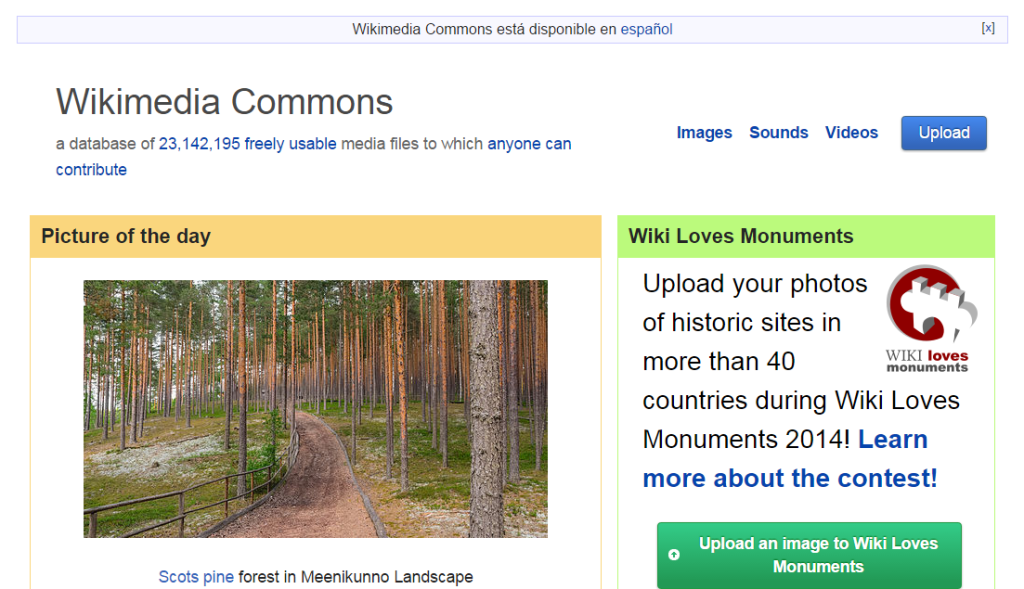Image resolution: width=1024 pixels, height=589 pixels.
Task: Open the Sounds media section
Action: [x=778, y=132]
